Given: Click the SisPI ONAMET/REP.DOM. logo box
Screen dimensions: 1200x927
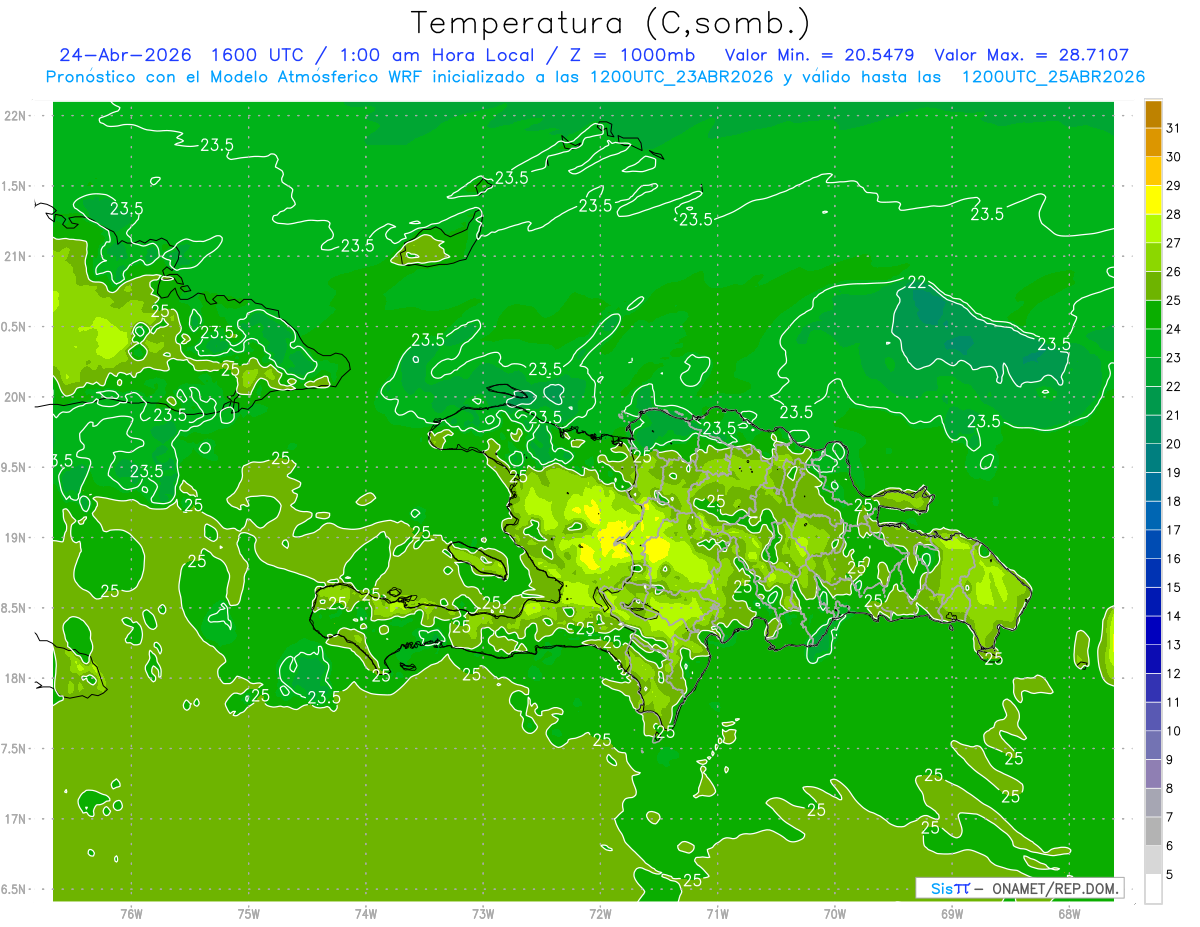Looking at the screenshot, I should (x=1019, y=888).
